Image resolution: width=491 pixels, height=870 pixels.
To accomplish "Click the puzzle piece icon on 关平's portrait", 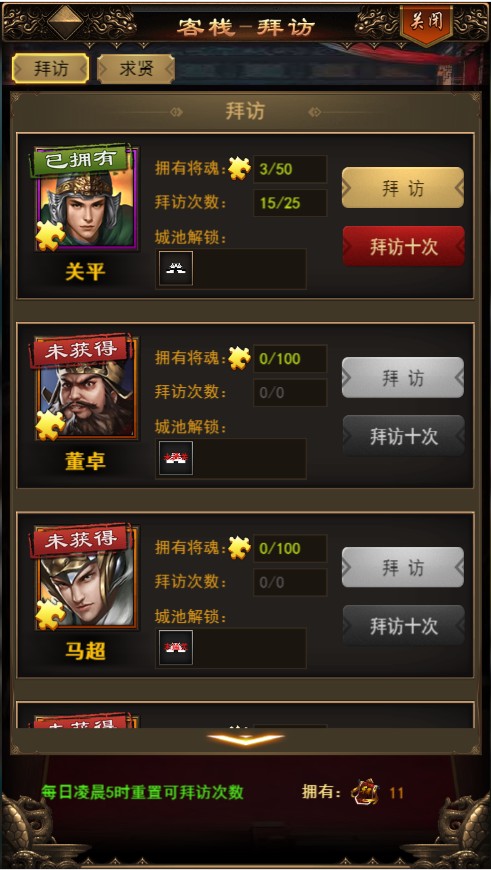I will point(50,236).
